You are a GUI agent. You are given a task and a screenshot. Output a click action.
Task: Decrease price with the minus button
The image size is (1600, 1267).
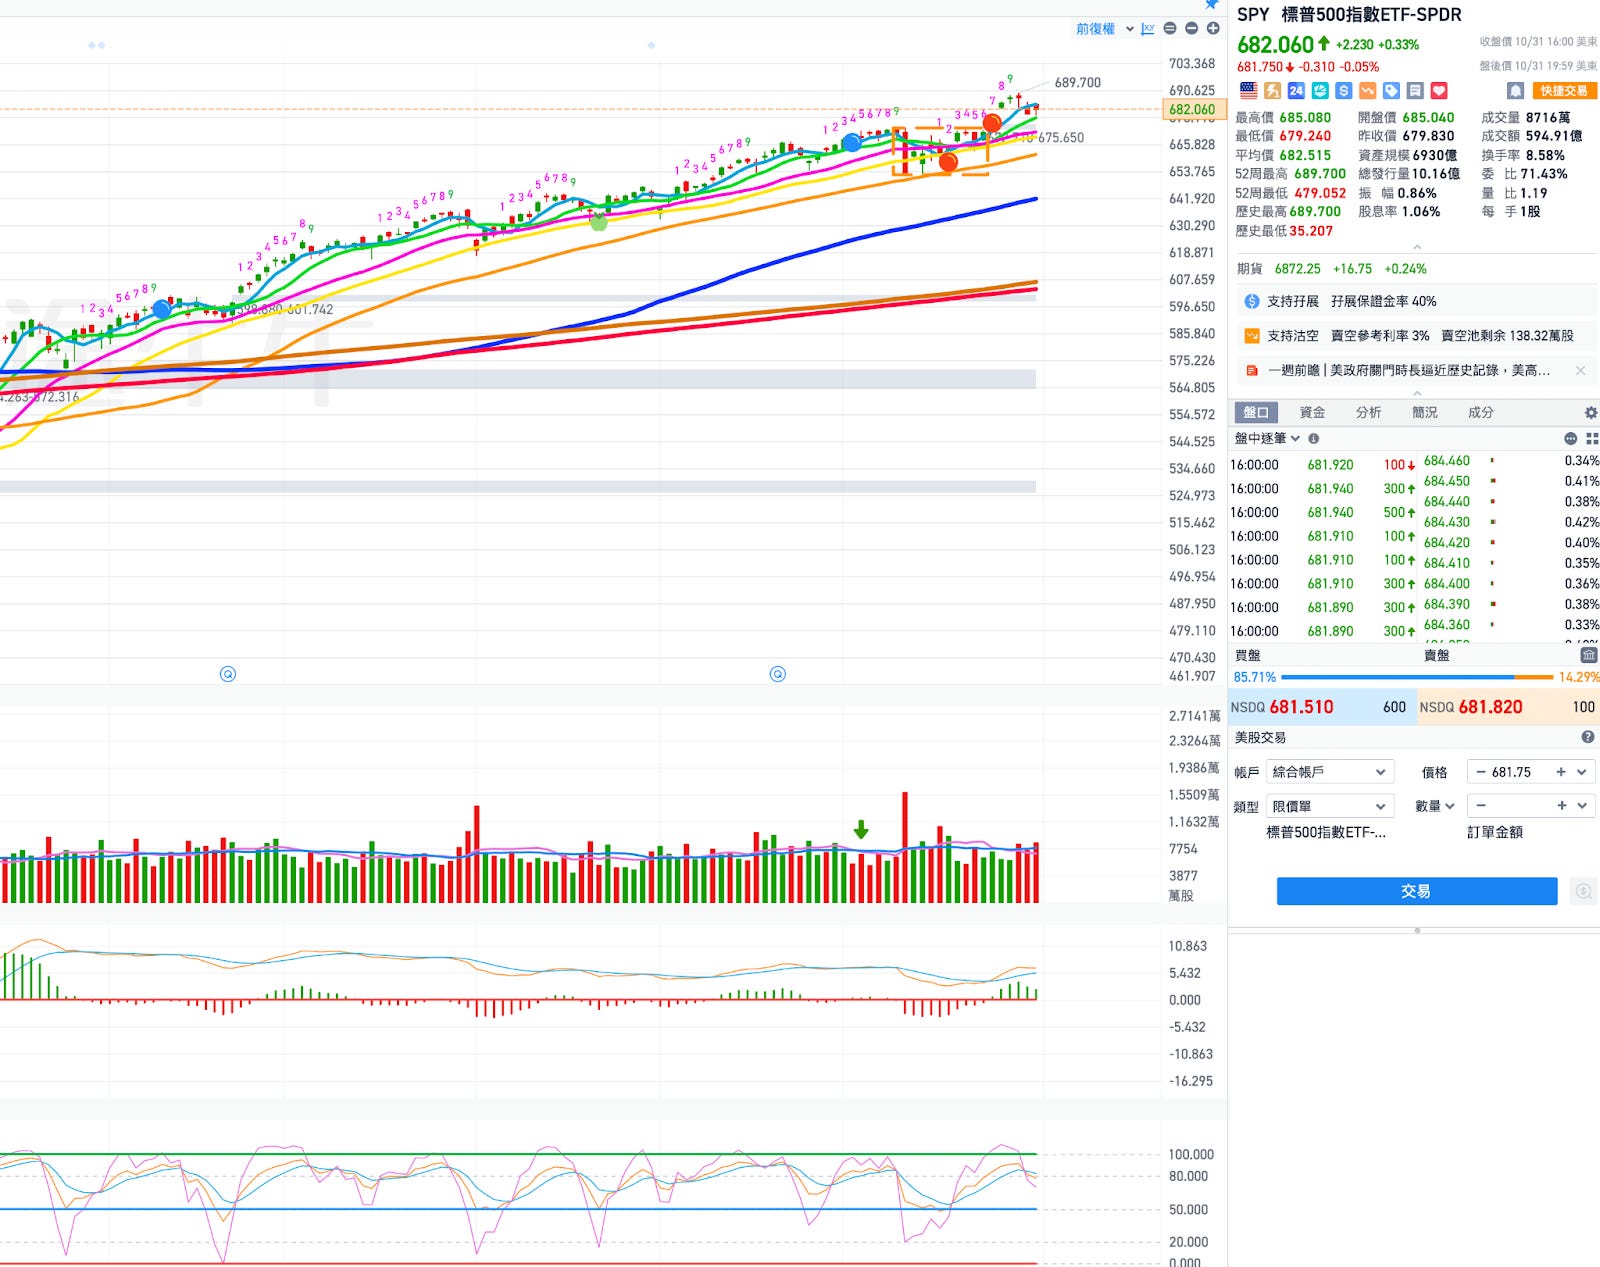coord(1481,772)
